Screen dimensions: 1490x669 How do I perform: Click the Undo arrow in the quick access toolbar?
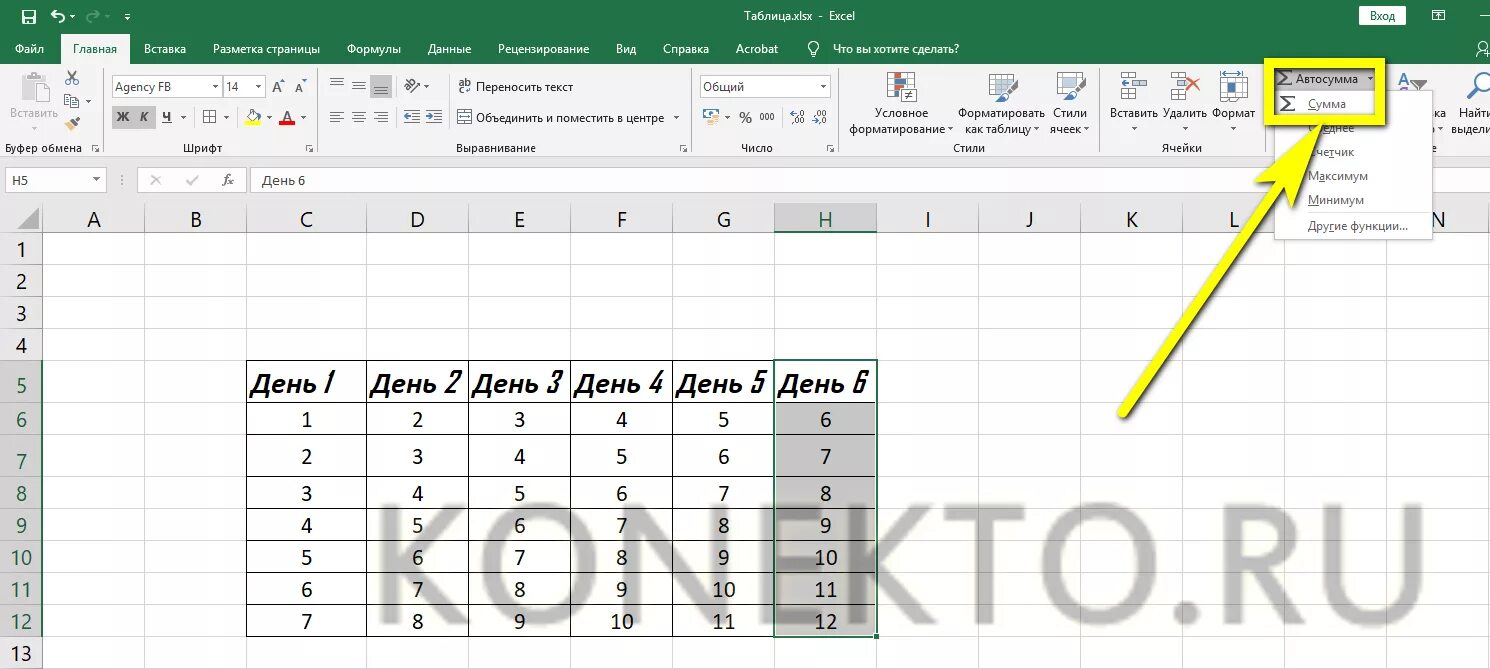[58, 17]
